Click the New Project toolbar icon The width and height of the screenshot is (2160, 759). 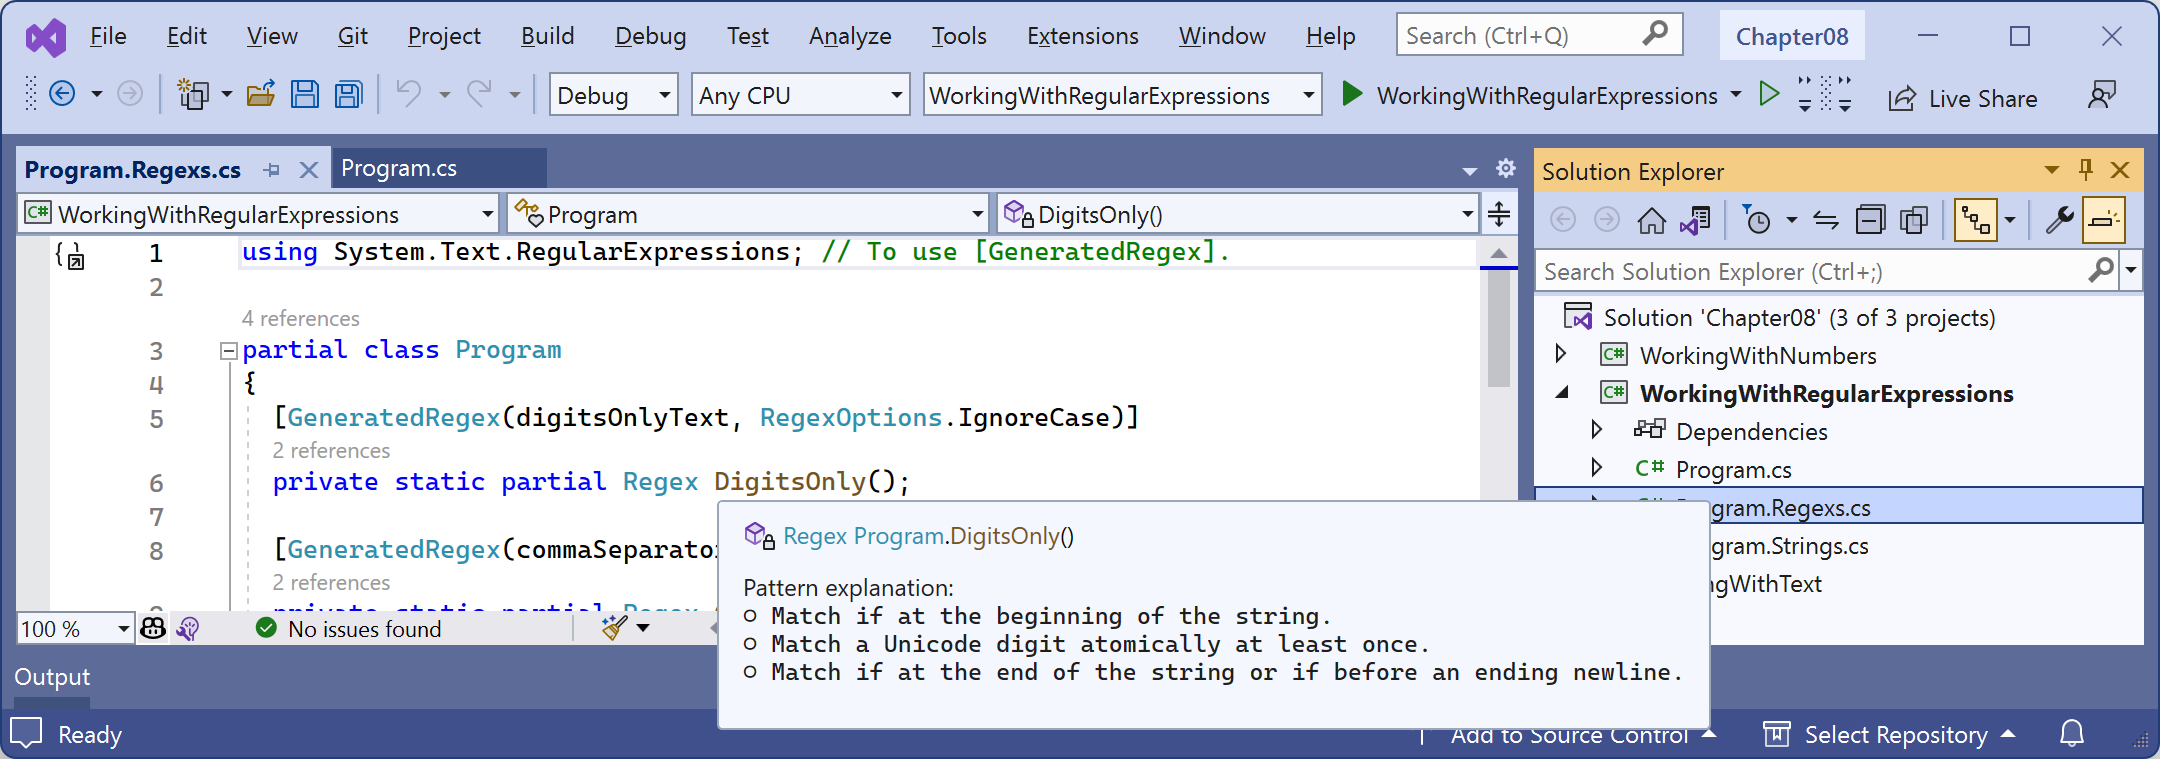coord(192,94)
